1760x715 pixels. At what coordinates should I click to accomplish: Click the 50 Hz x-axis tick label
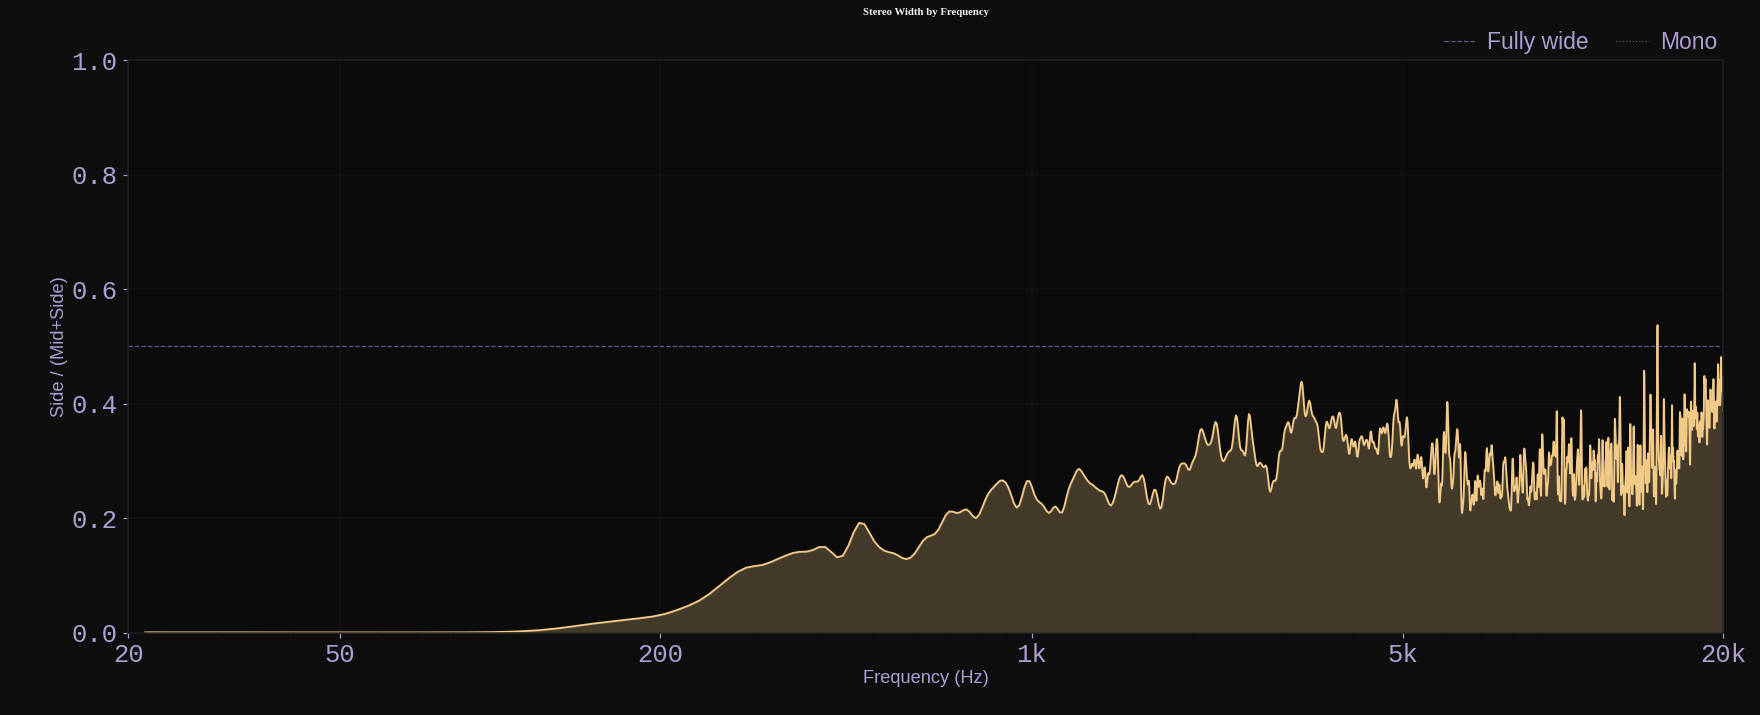pyautogui.click(x=340, y=654)
